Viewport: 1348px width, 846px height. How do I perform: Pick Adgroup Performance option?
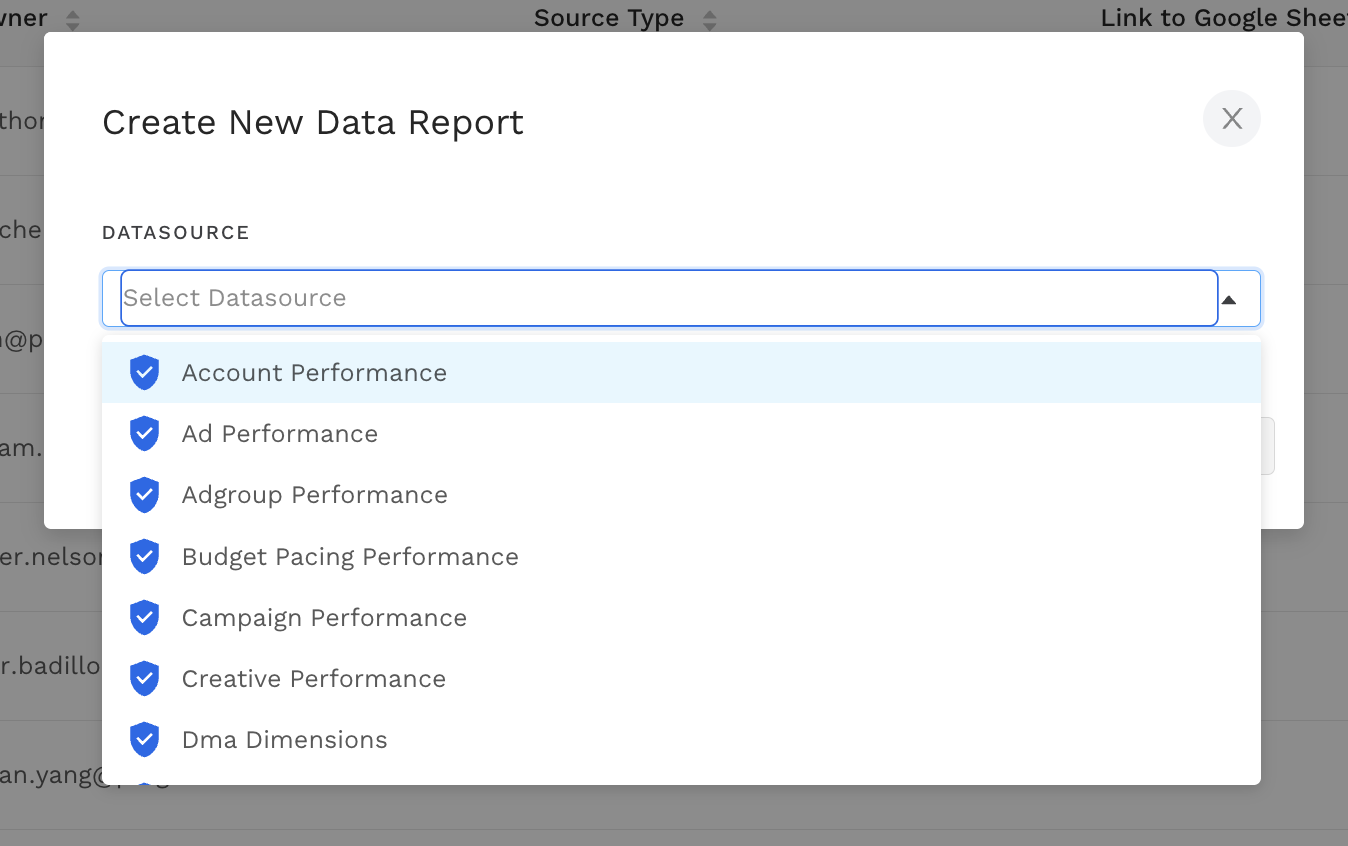pyautogui.click(x=314, y=495)
